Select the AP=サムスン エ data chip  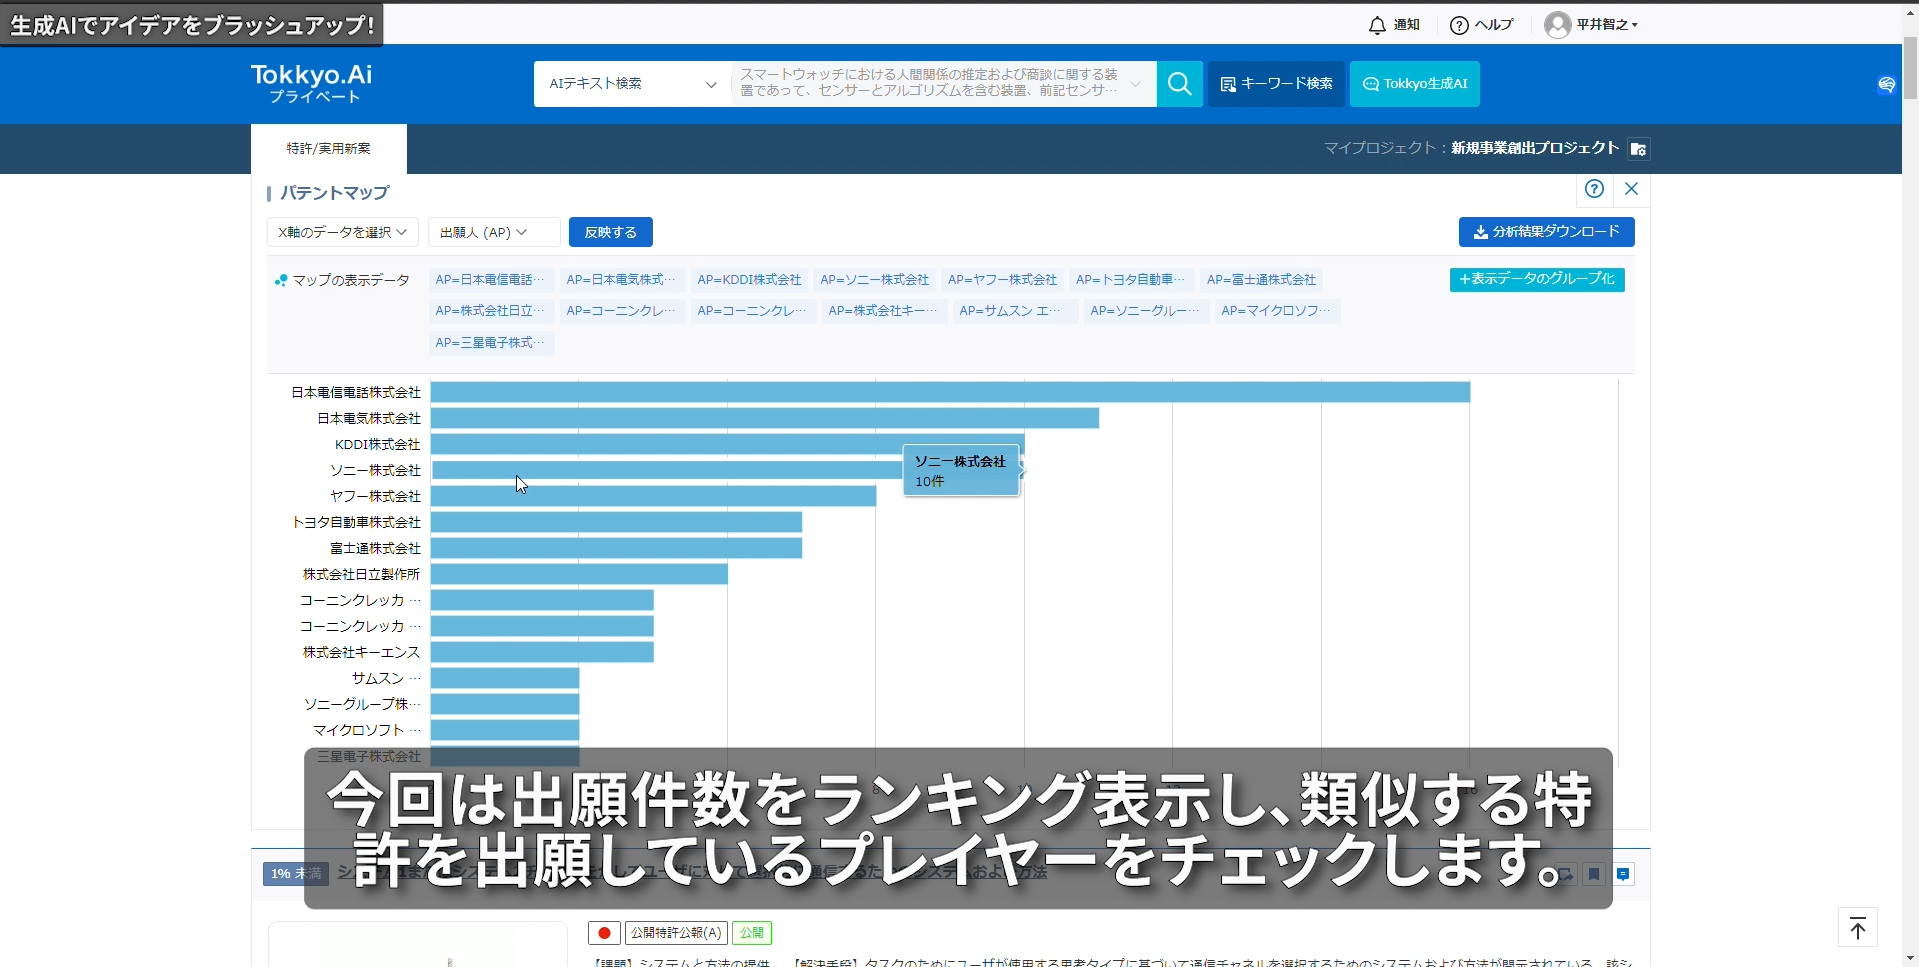click(x=1014, y=311)
